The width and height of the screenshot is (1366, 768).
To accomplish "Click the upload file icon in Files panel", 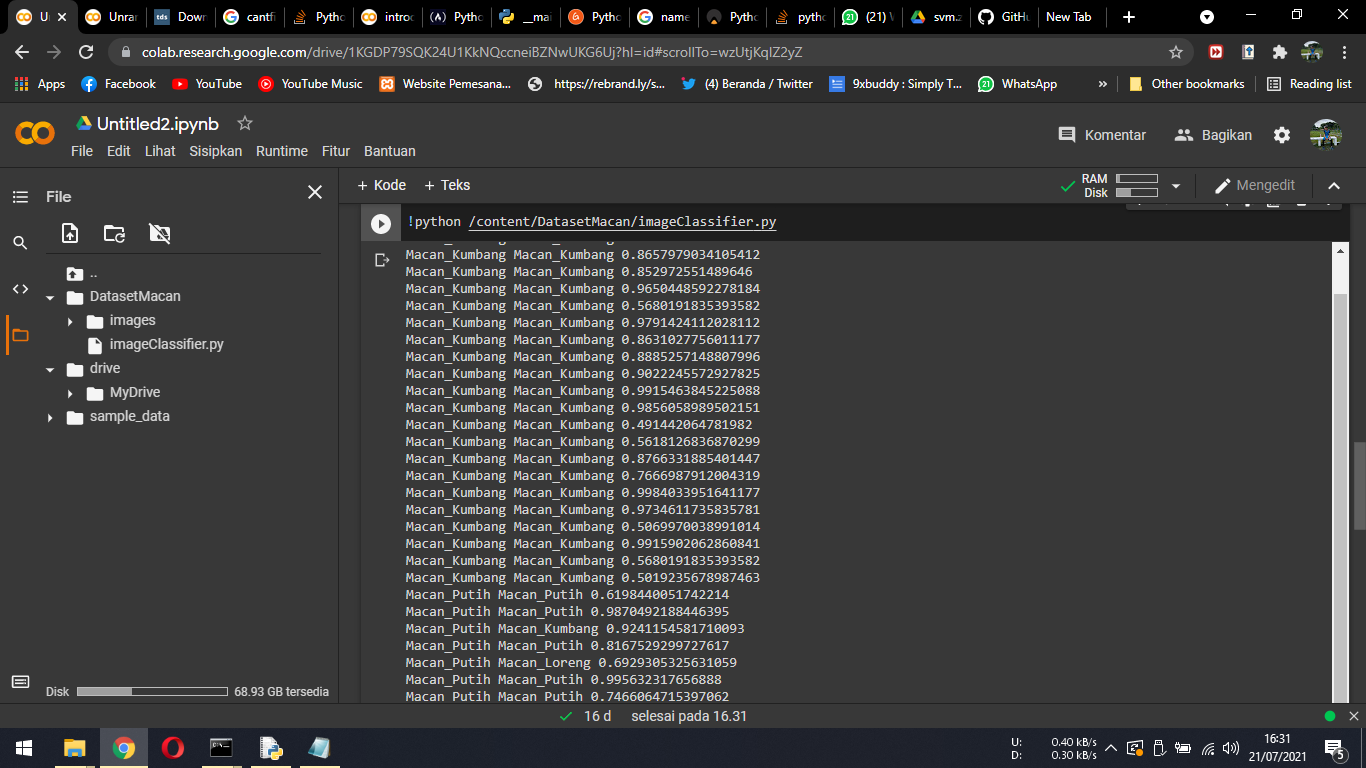I will (x=69, y=233).
